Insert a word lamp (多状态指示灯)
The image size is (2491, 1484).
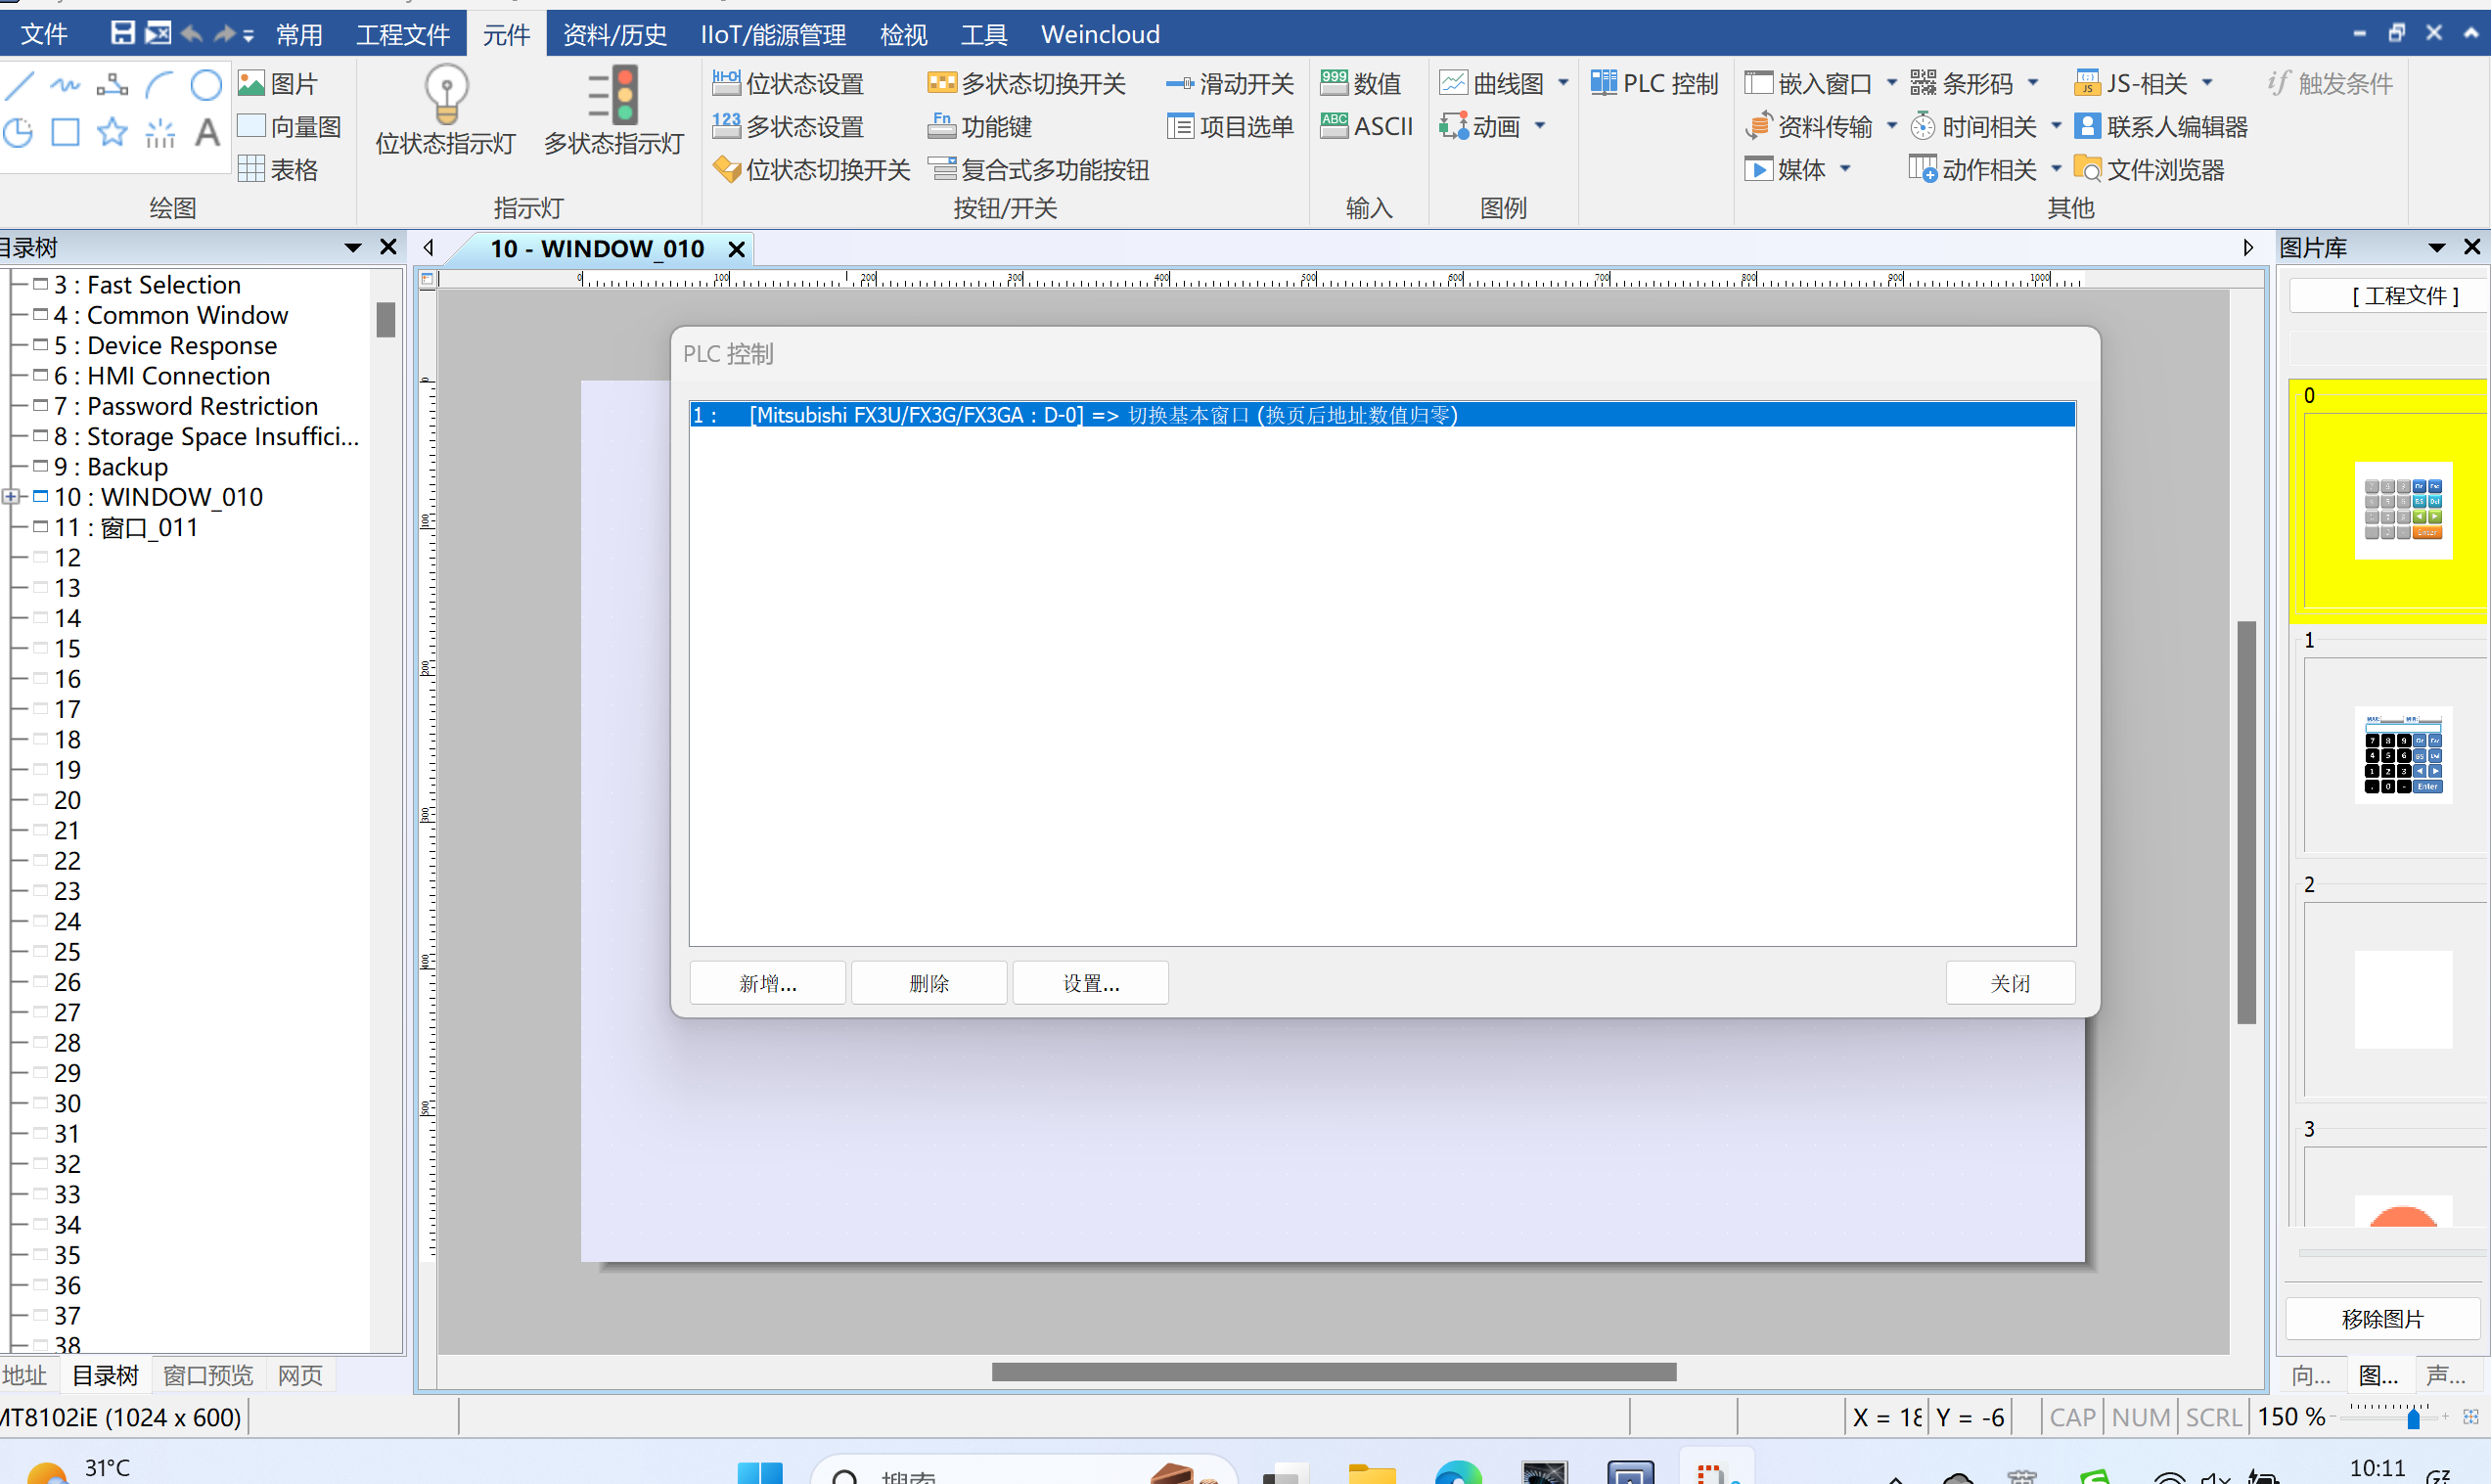coord(613,110)
